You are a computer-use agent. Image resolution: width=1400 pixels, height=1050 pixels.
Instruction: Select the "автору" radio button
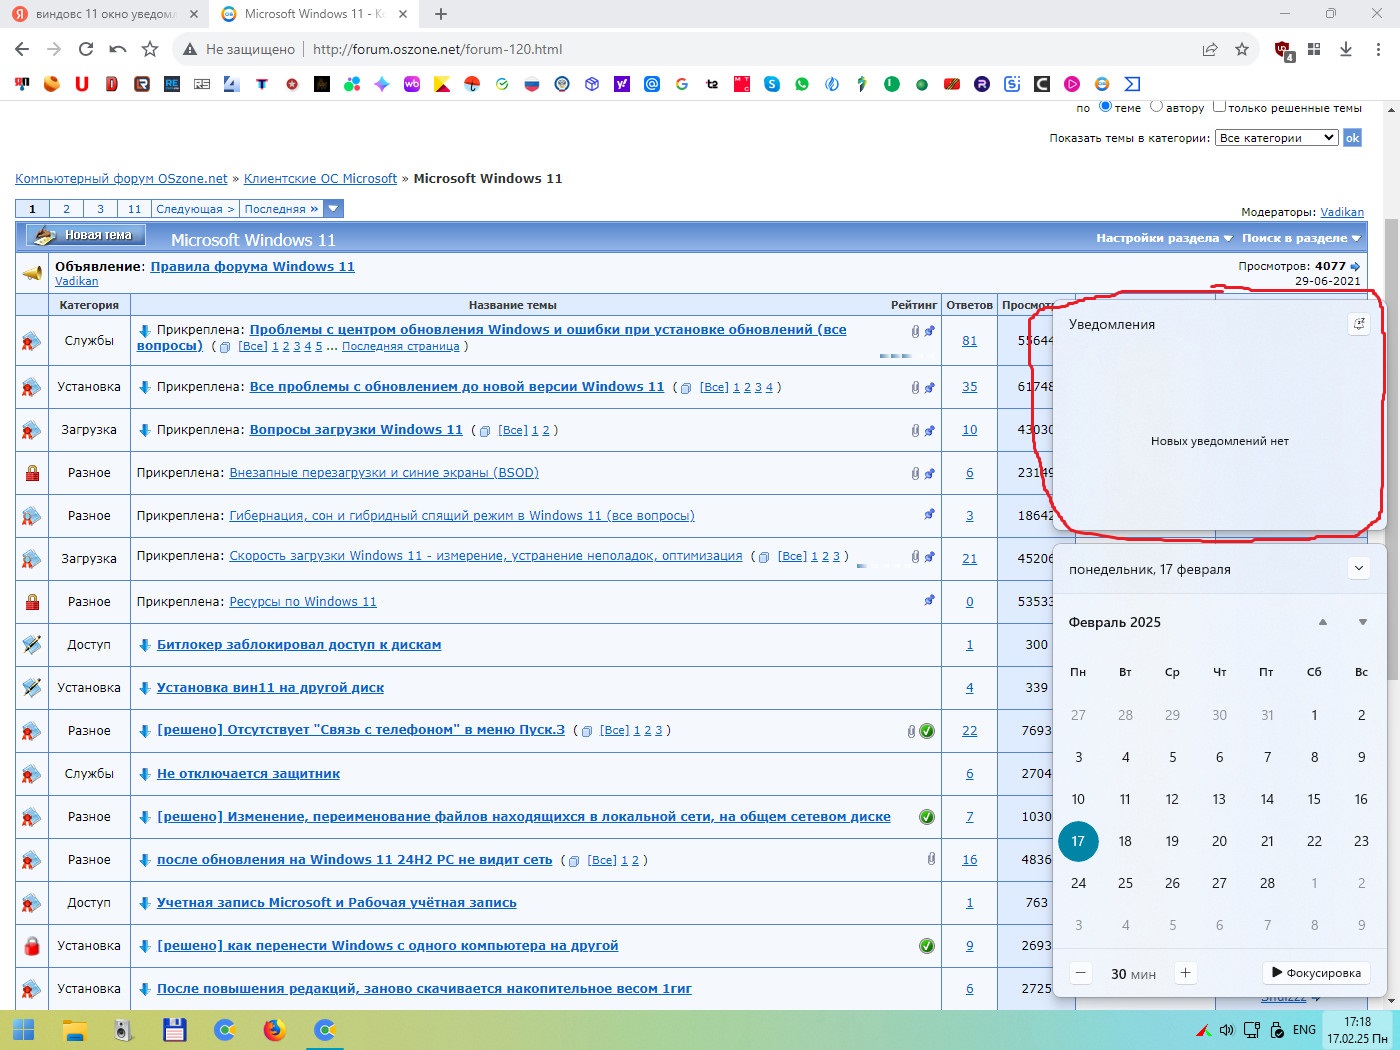click(1156, 106)
